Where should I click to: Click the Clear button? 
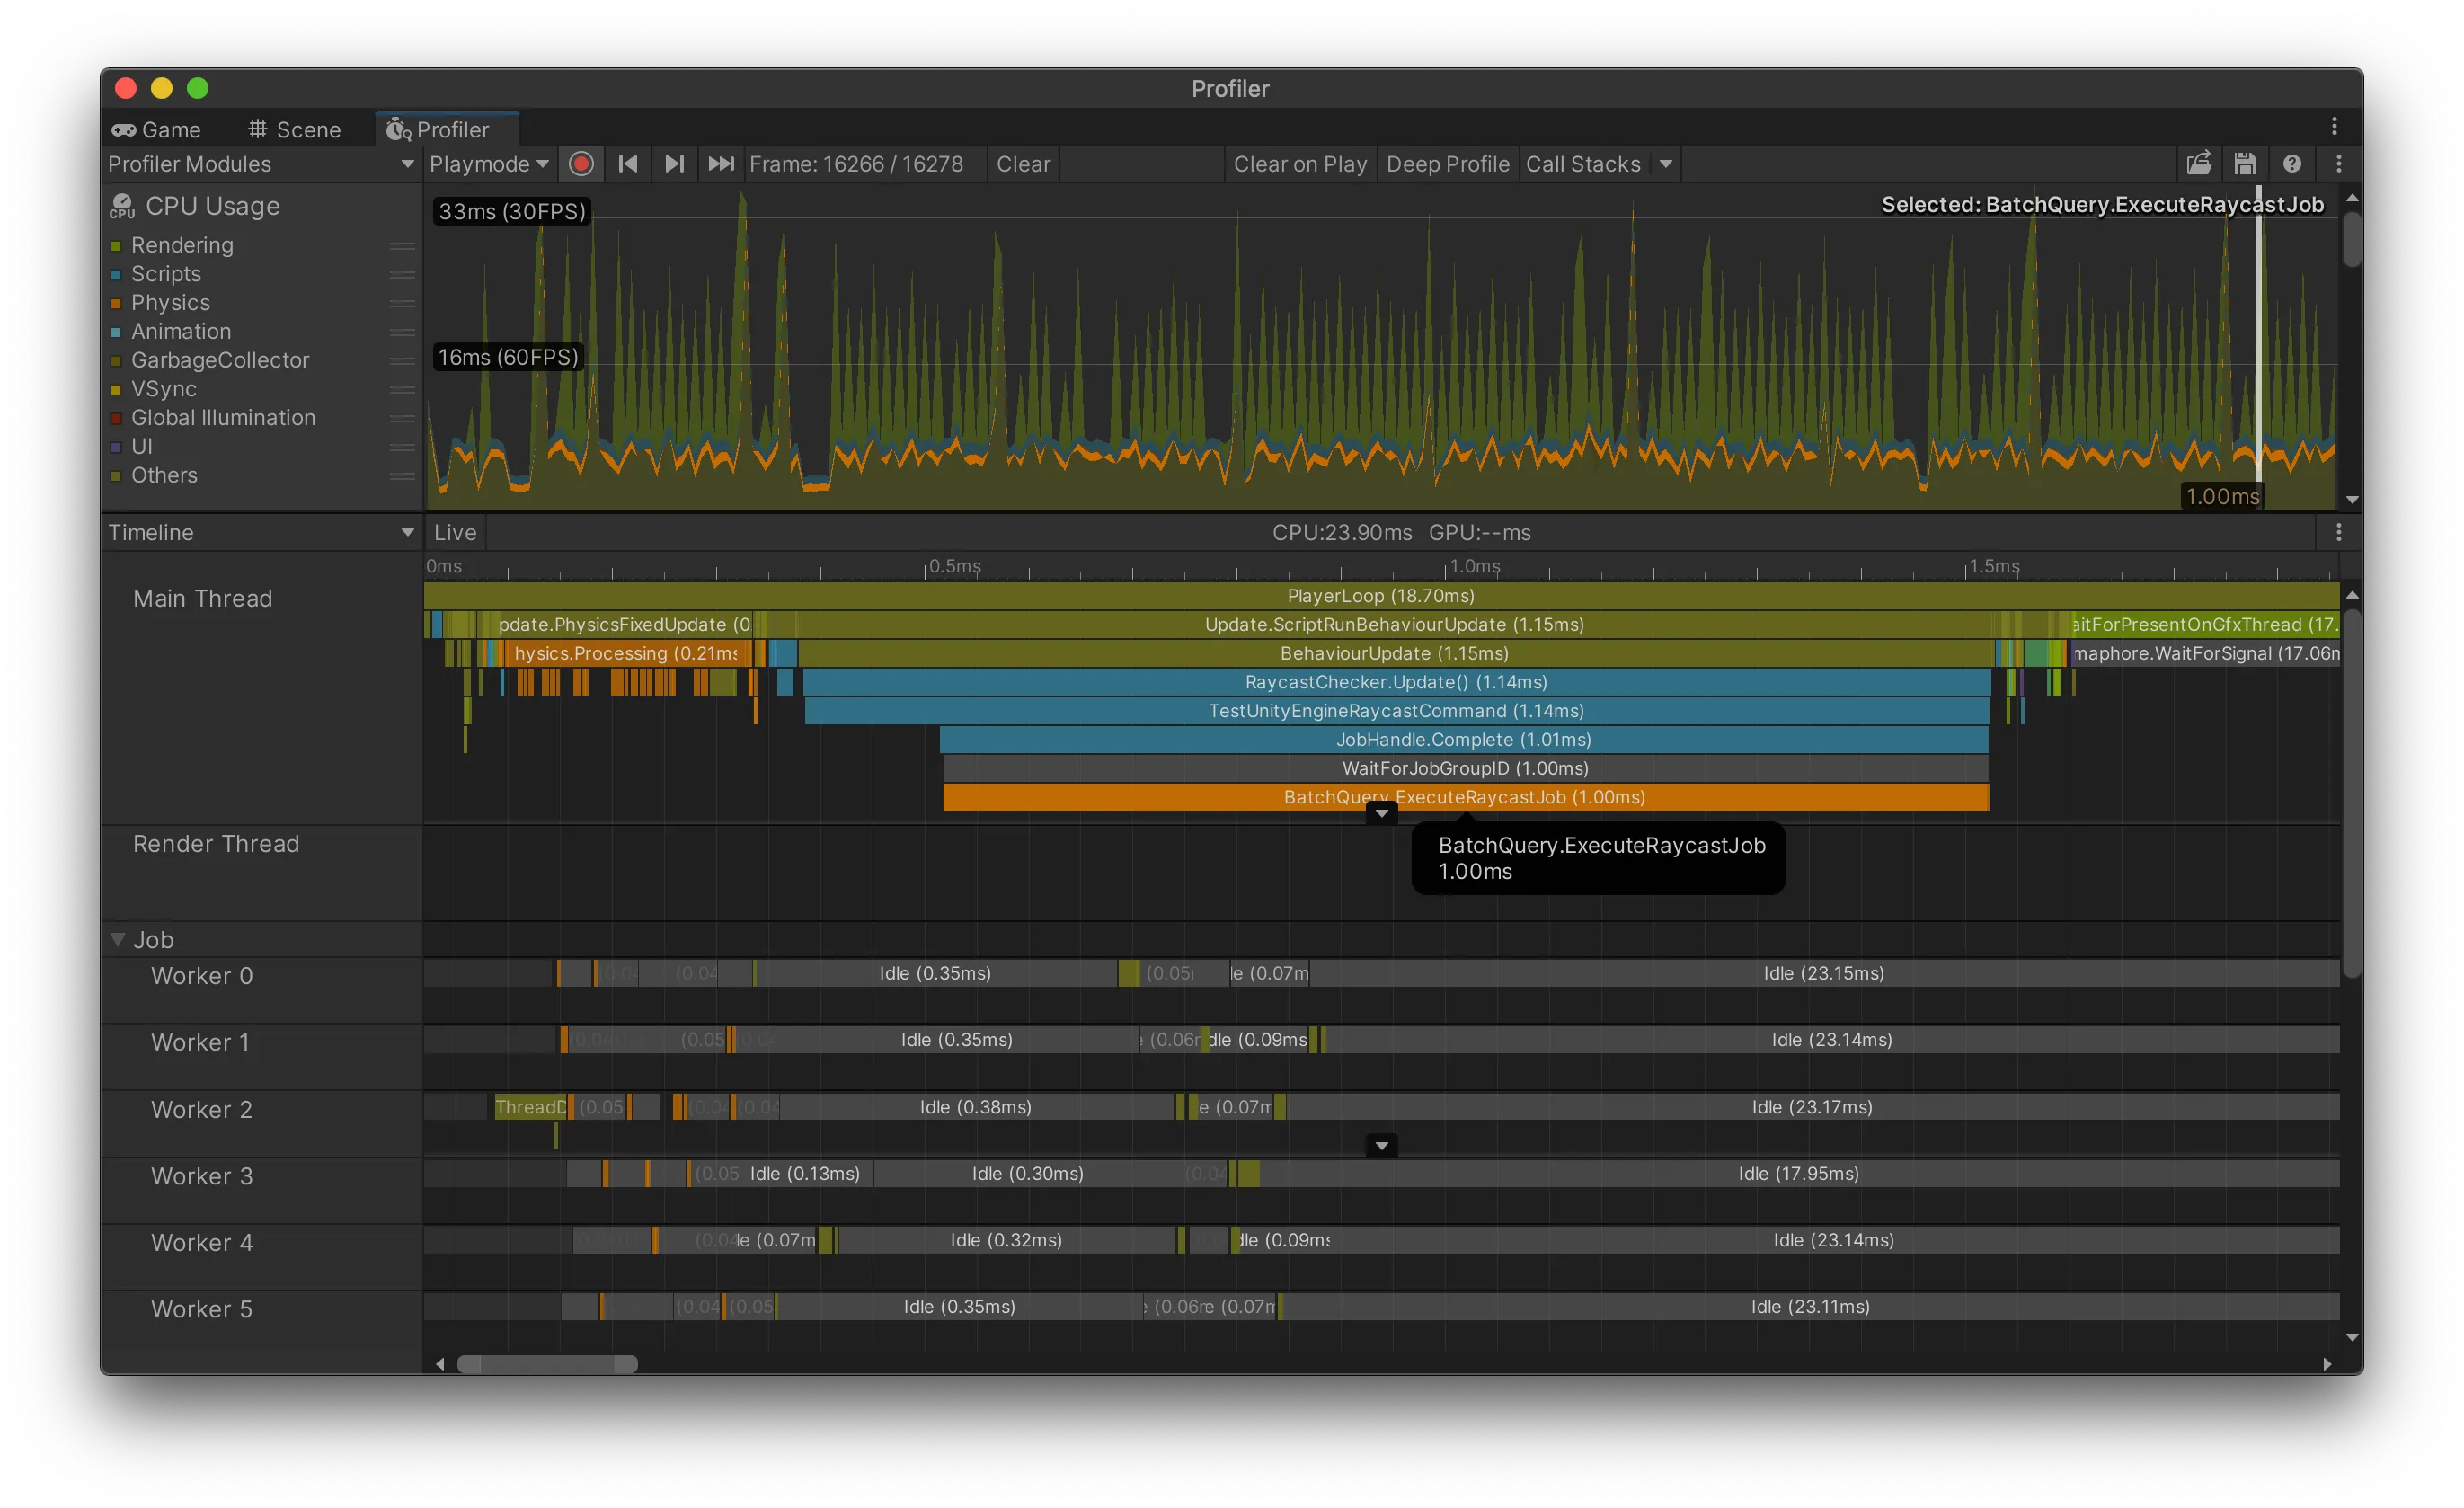1022,164
